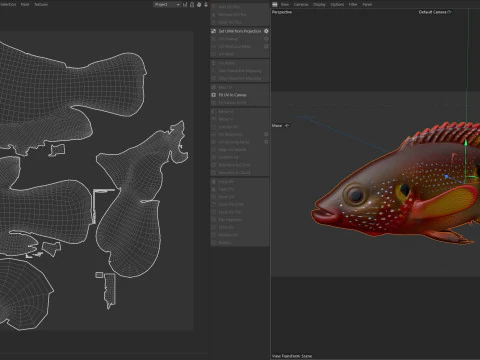Viewport: 480px width, 360px height.
Task: Open the Selection menu in UV editor
Action: 7,4
